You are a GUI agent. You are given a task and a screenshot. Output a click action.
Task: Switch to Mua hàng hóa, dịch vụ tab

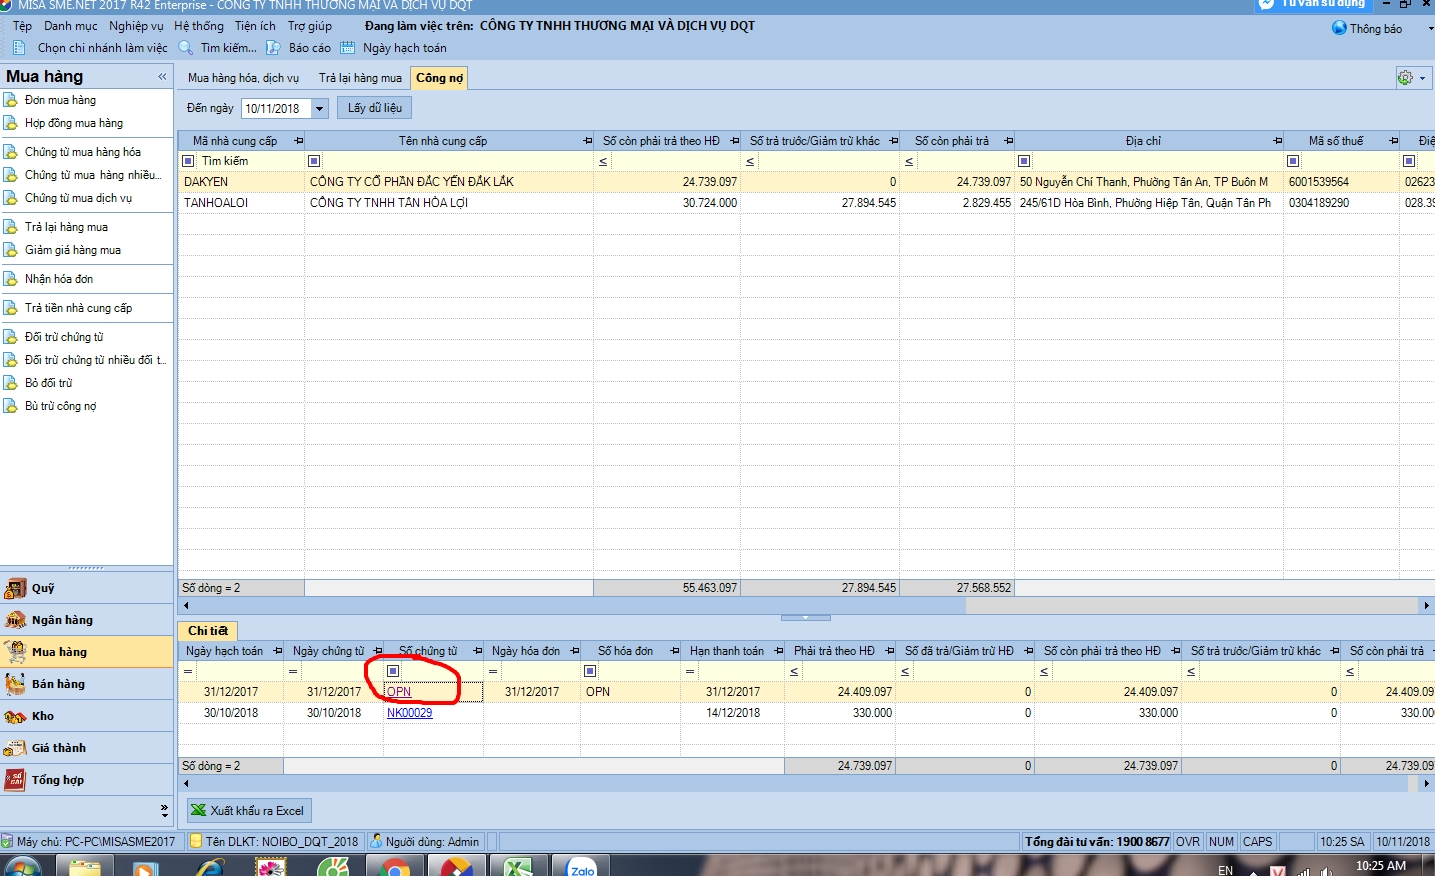click(x=243, y=78)
